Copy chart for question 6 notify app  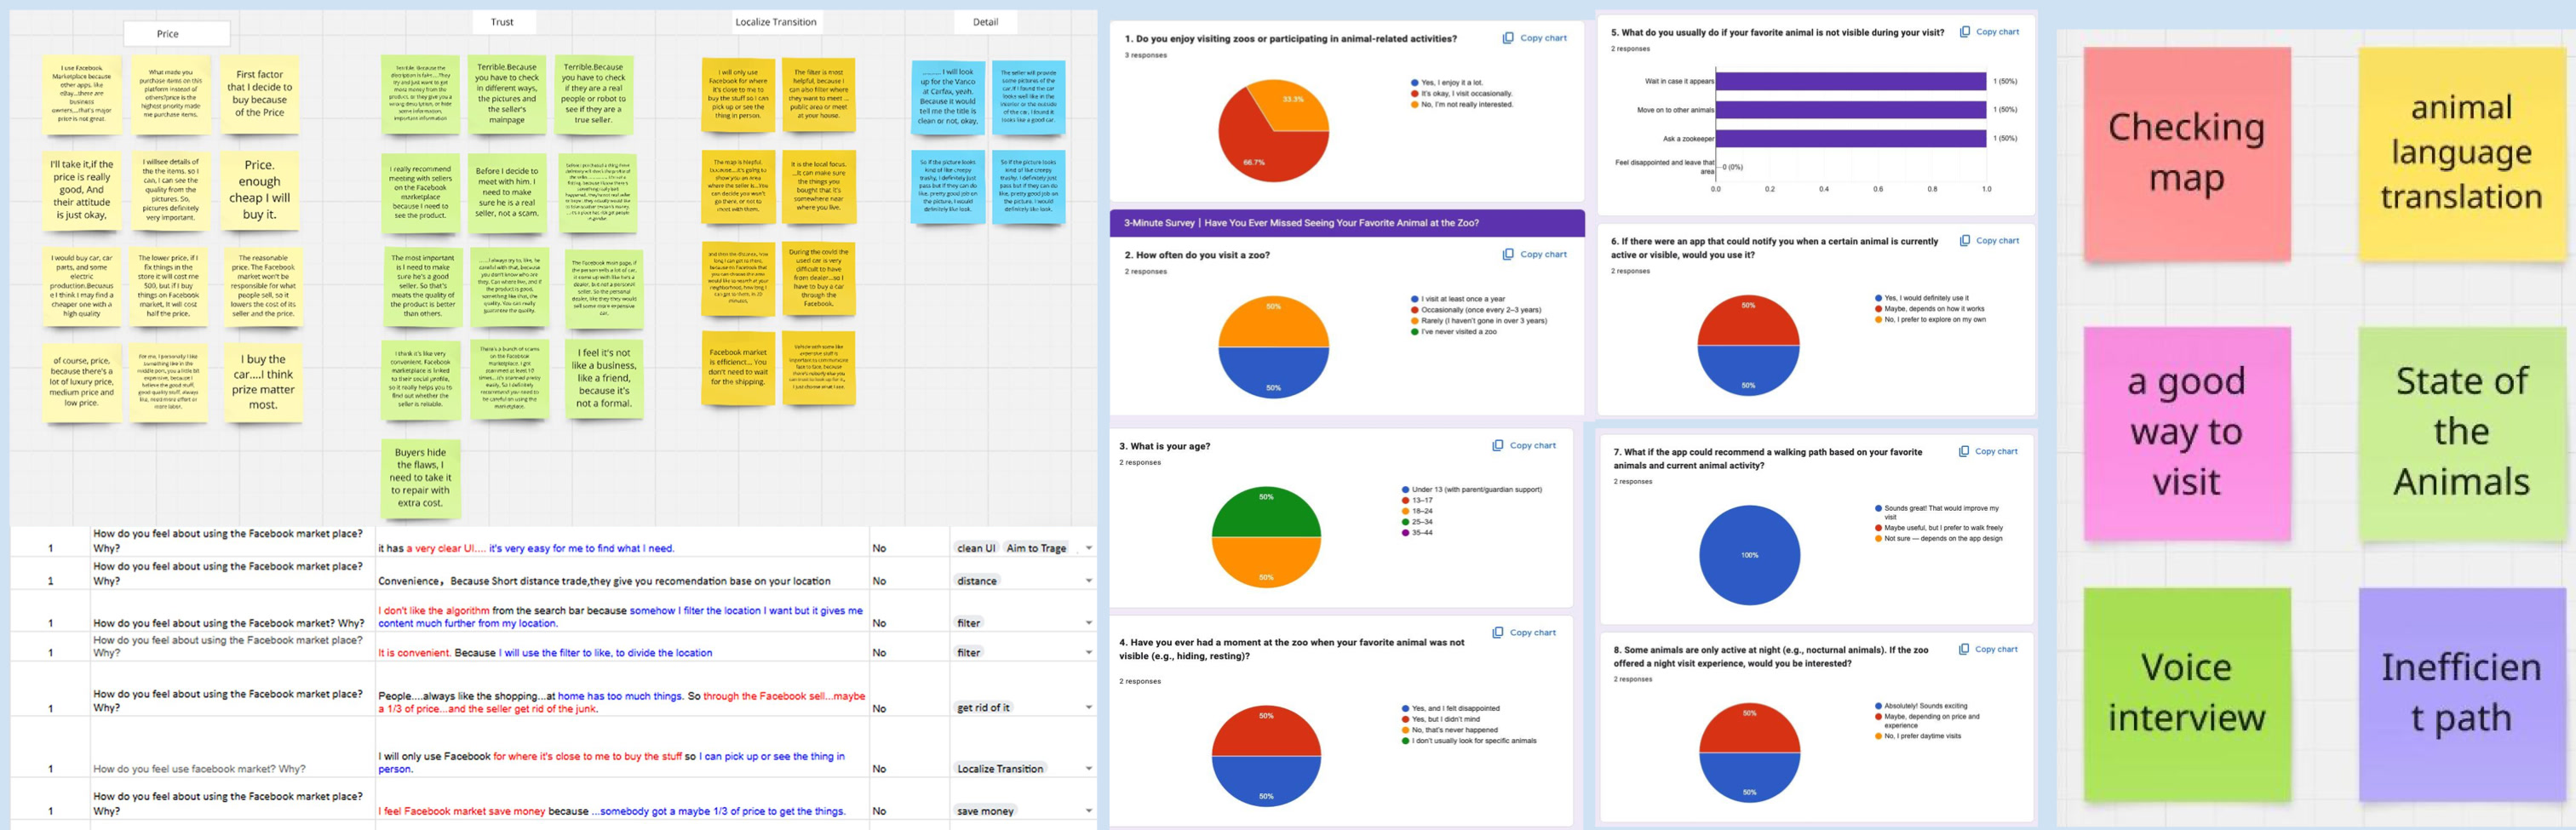[x=1989, y=240]
